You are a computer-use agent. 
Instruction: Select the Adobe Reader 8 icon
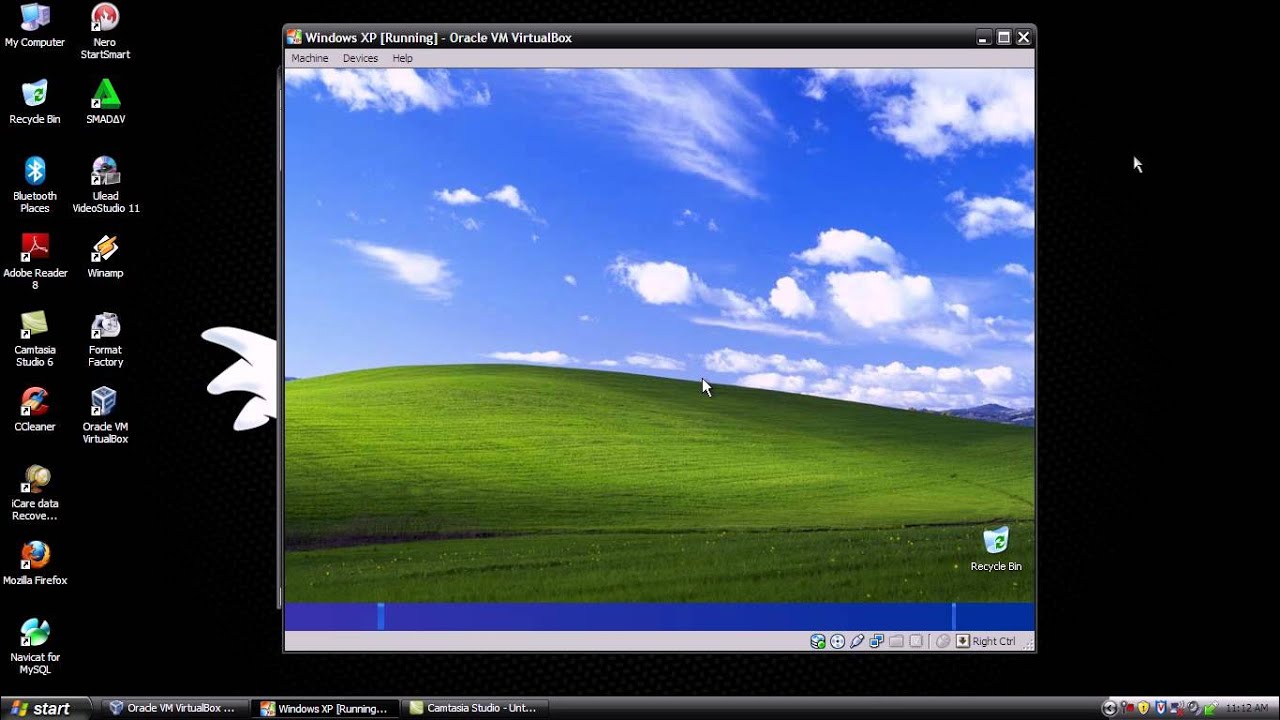[x=35, y=262]
